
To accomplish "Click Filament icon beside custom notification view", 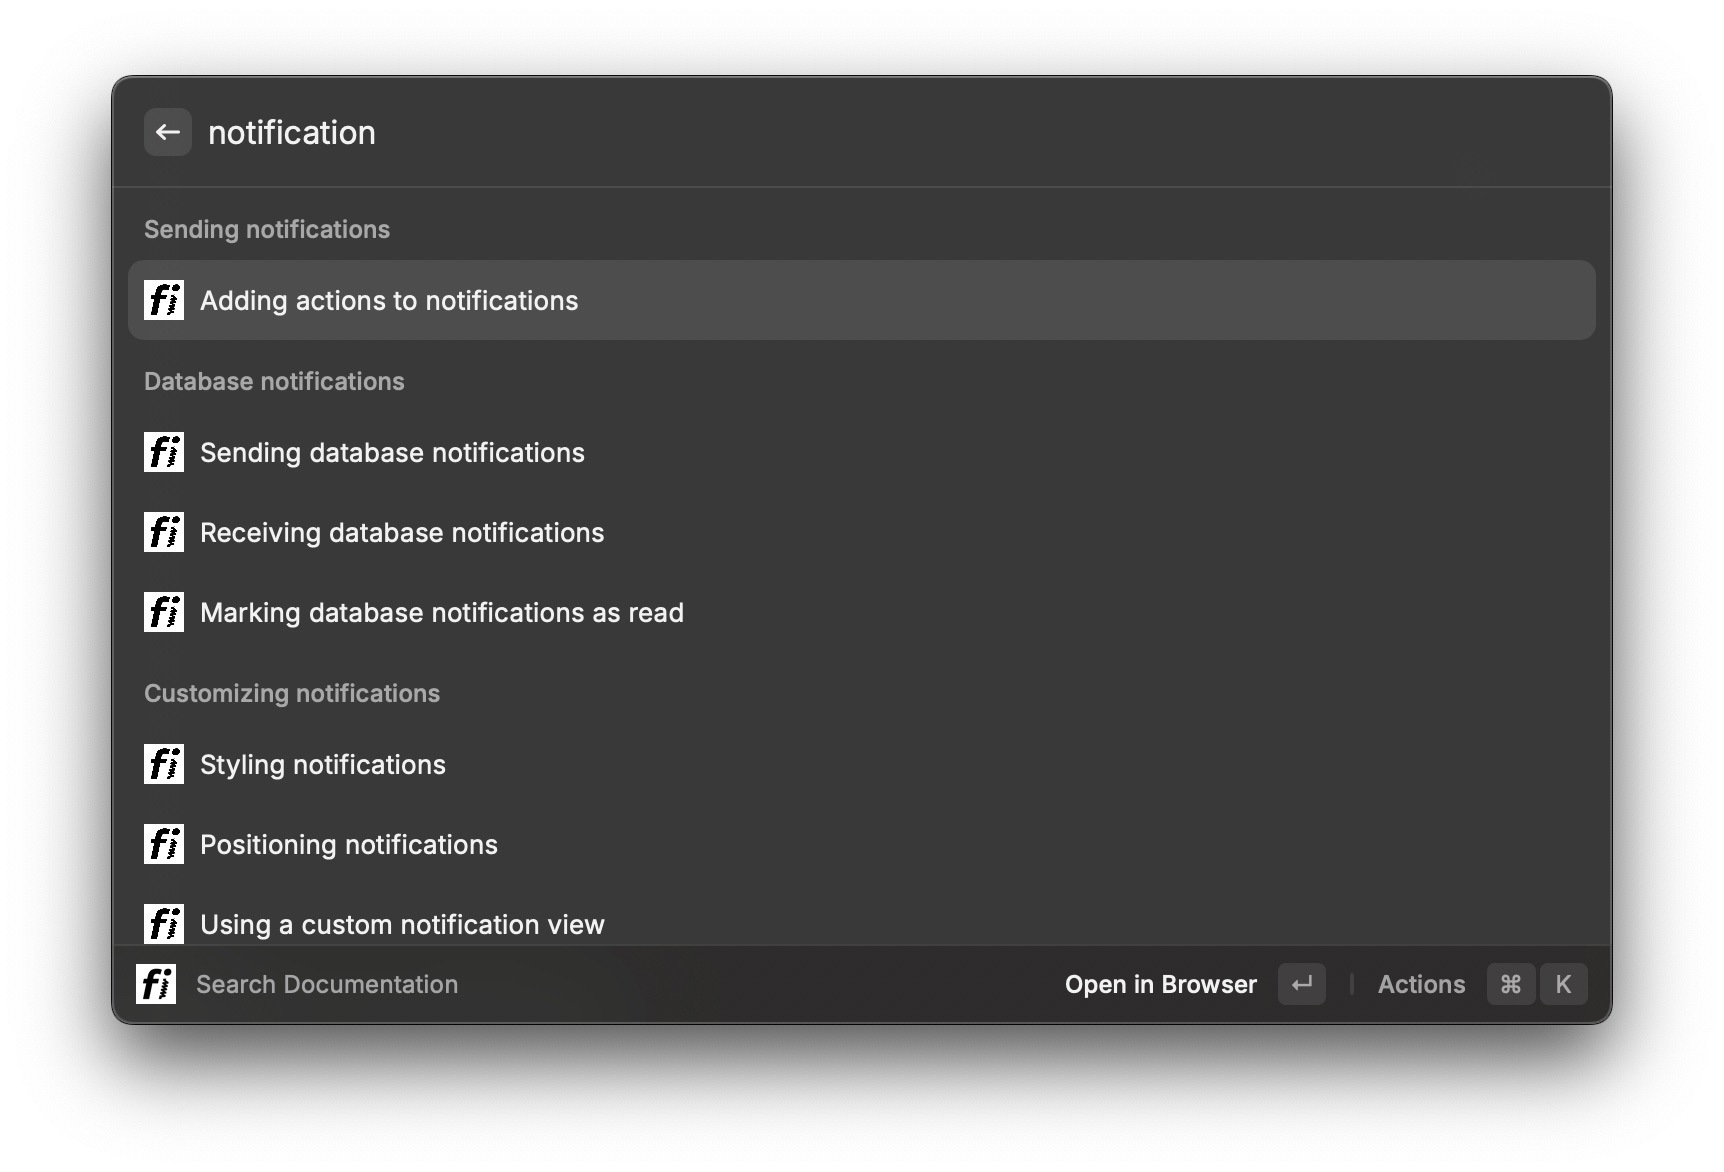I will click(164, 924).
